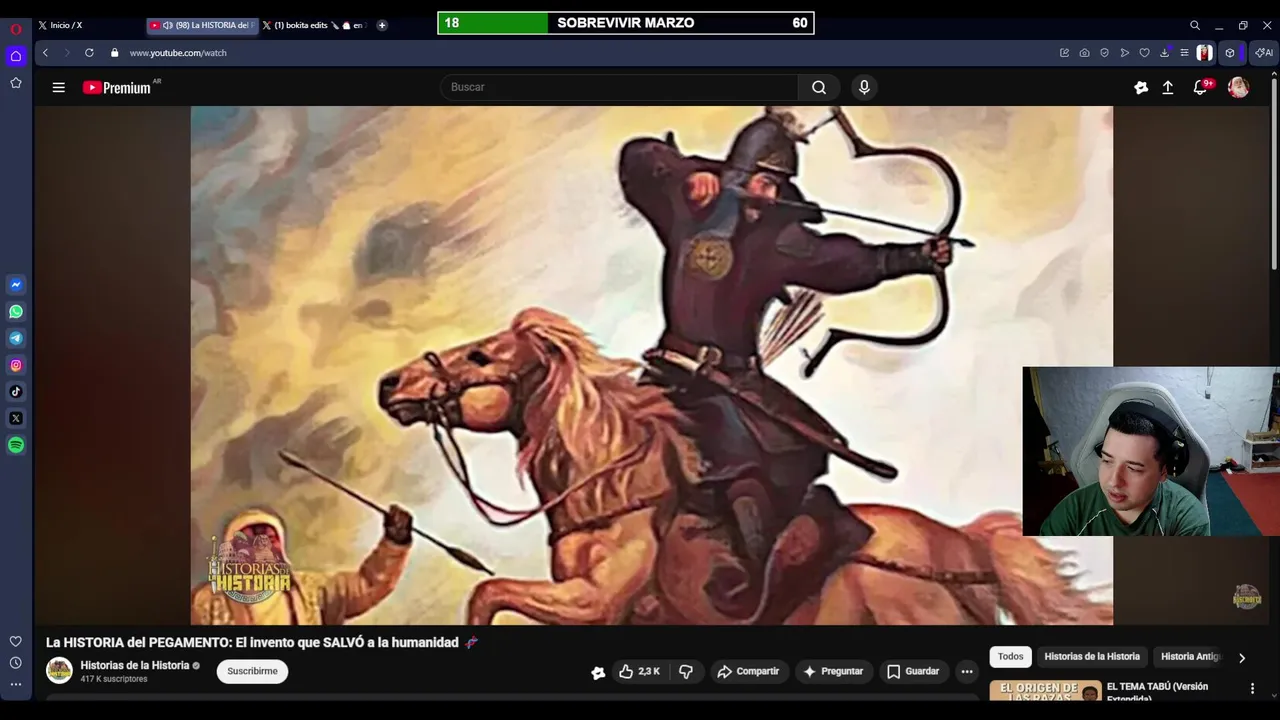Reload the YouTube page

coord(89,53)
